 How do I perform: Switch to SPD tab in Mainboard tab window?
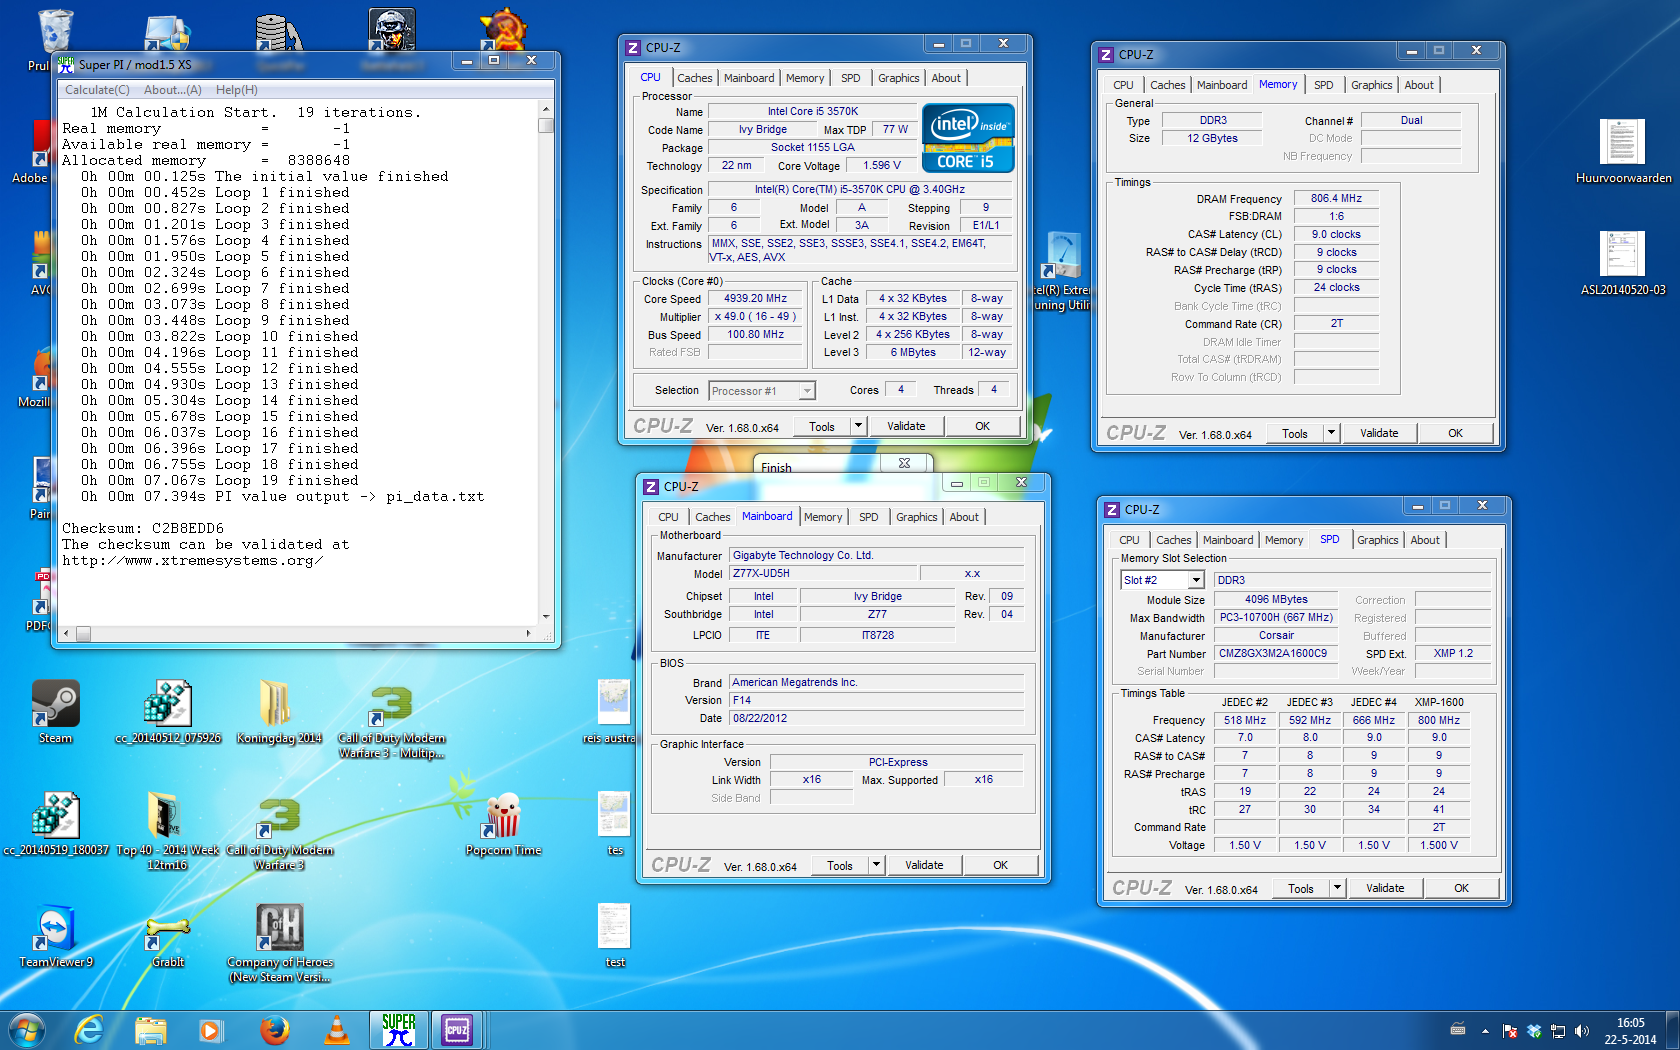pyautogui.click(x=868, y=517)
